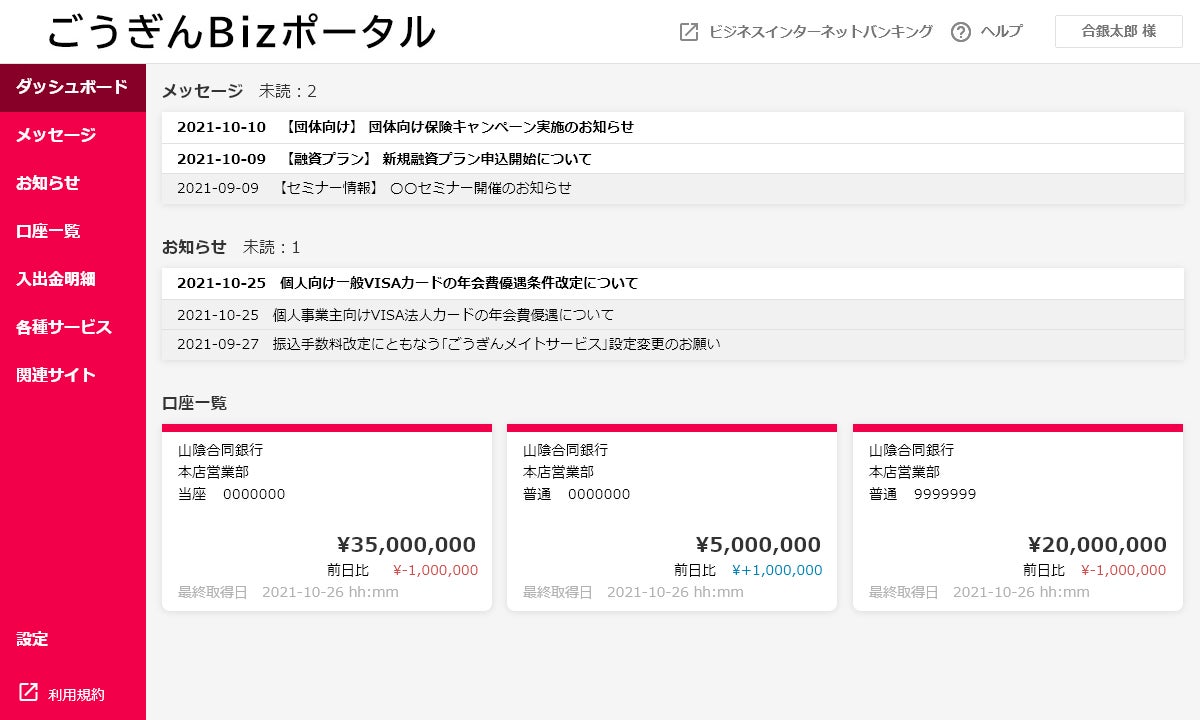Select the 当座 0000000 account card

[327, 518]
